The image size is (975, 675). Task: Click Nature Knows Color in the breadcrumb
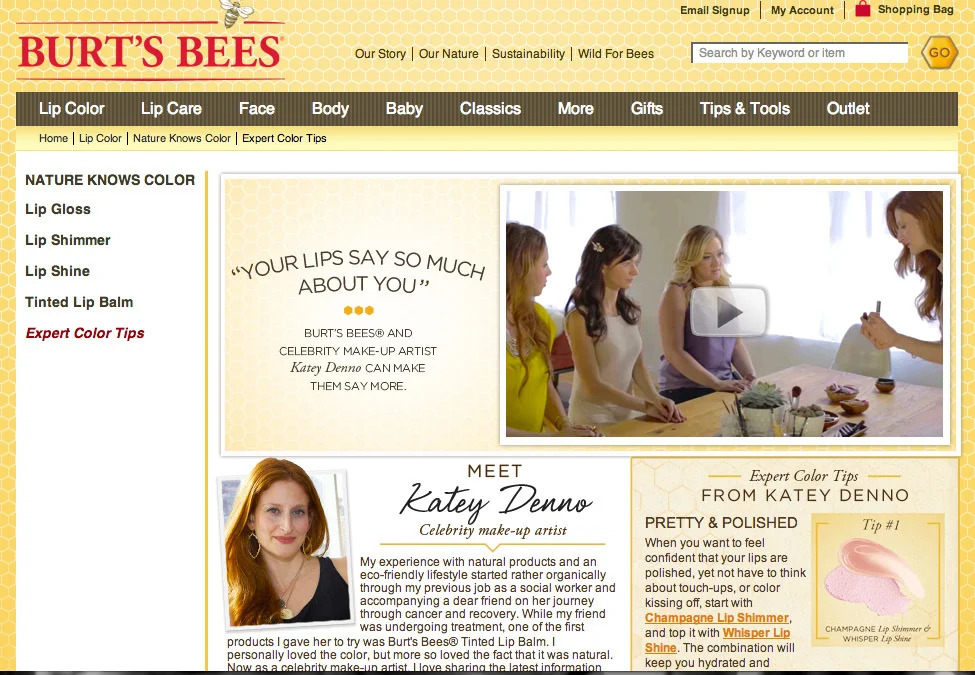182,138
